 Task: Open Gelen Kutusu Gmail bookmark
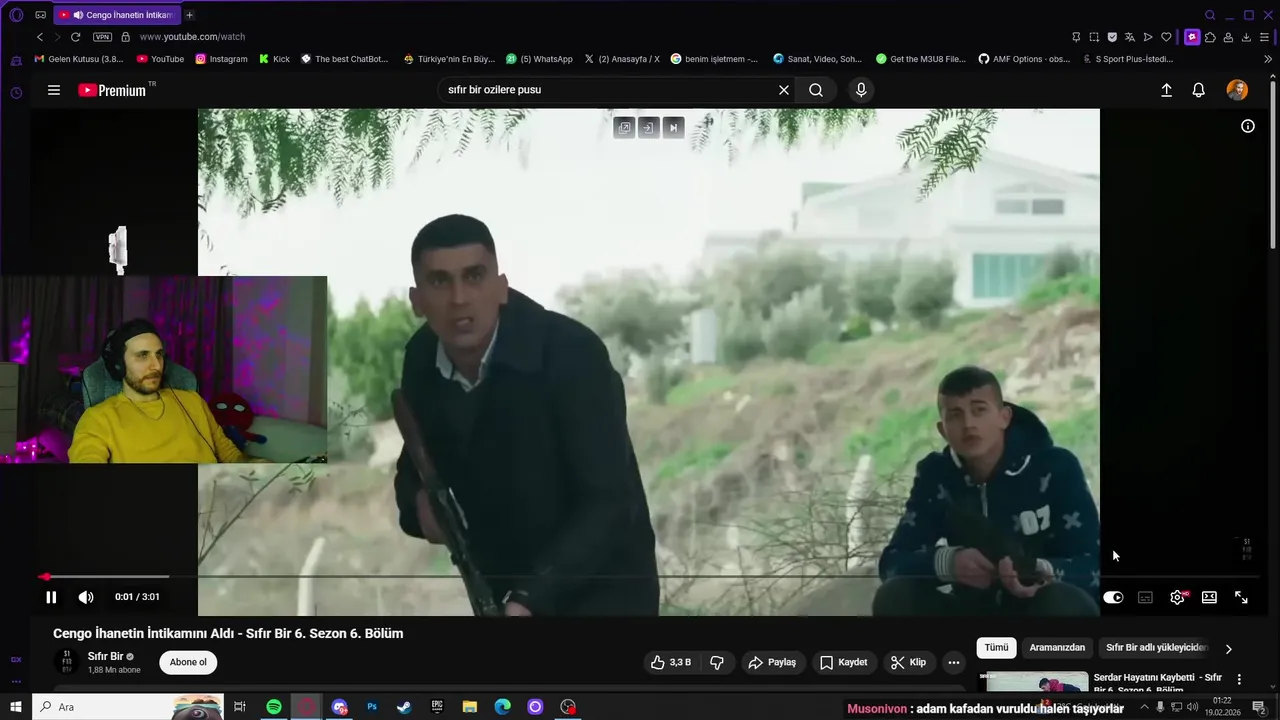point(79,59)
